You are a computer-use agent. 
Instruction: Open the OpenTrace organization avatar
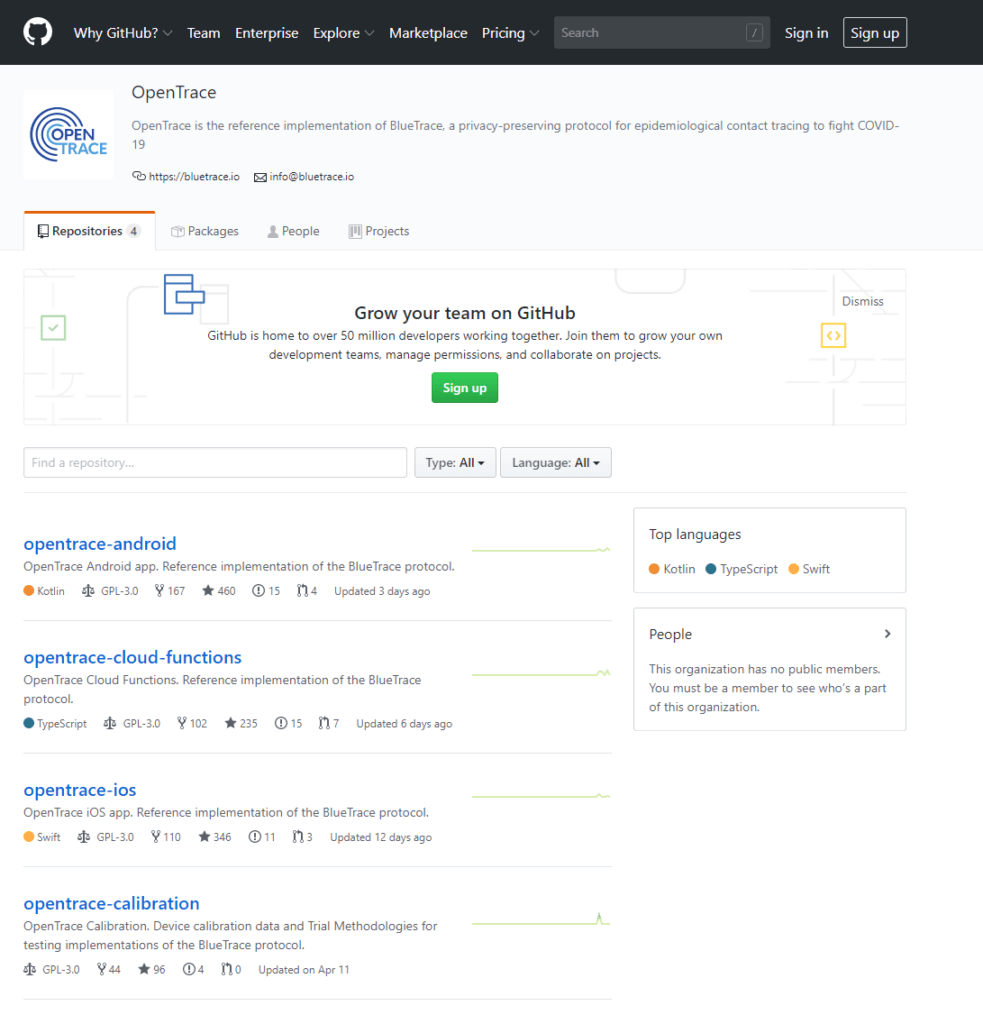coord(69,135)
